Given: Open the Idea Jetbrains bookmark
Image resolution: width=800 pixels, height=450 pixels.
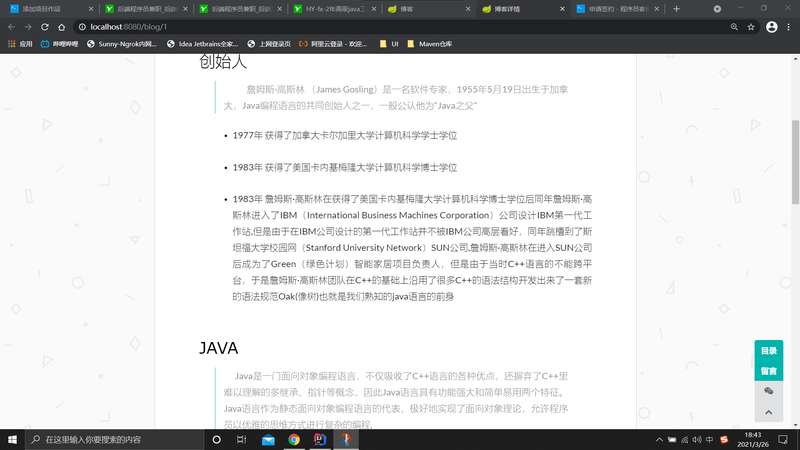Looking at the screenshot, I should (x=203, y=44).
